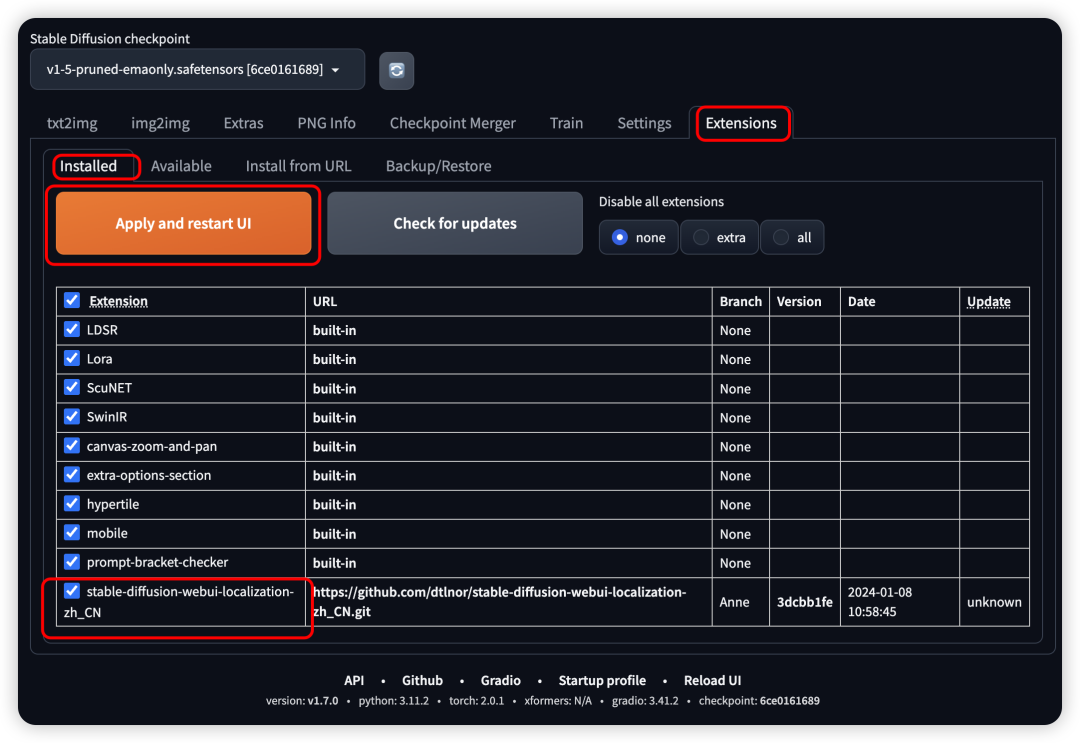This screenshot has width=1080, height=743.
Task: Switch to the Available sub-tab
Action: coord(180,166)
